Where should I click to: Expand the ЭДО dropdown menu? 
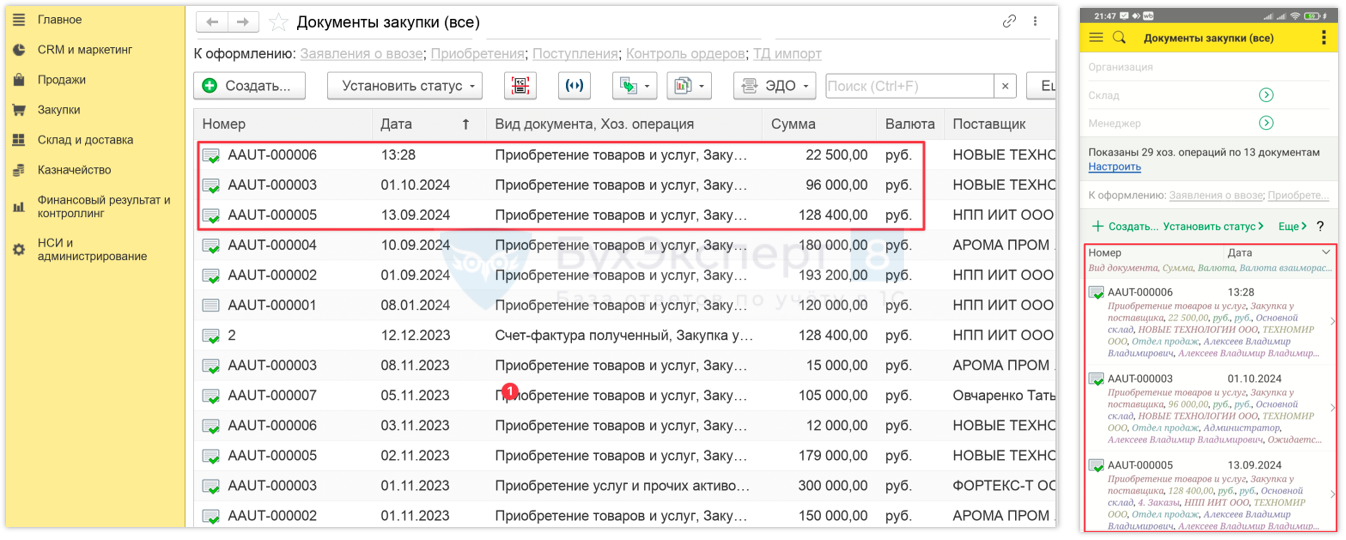coord(775,86)
